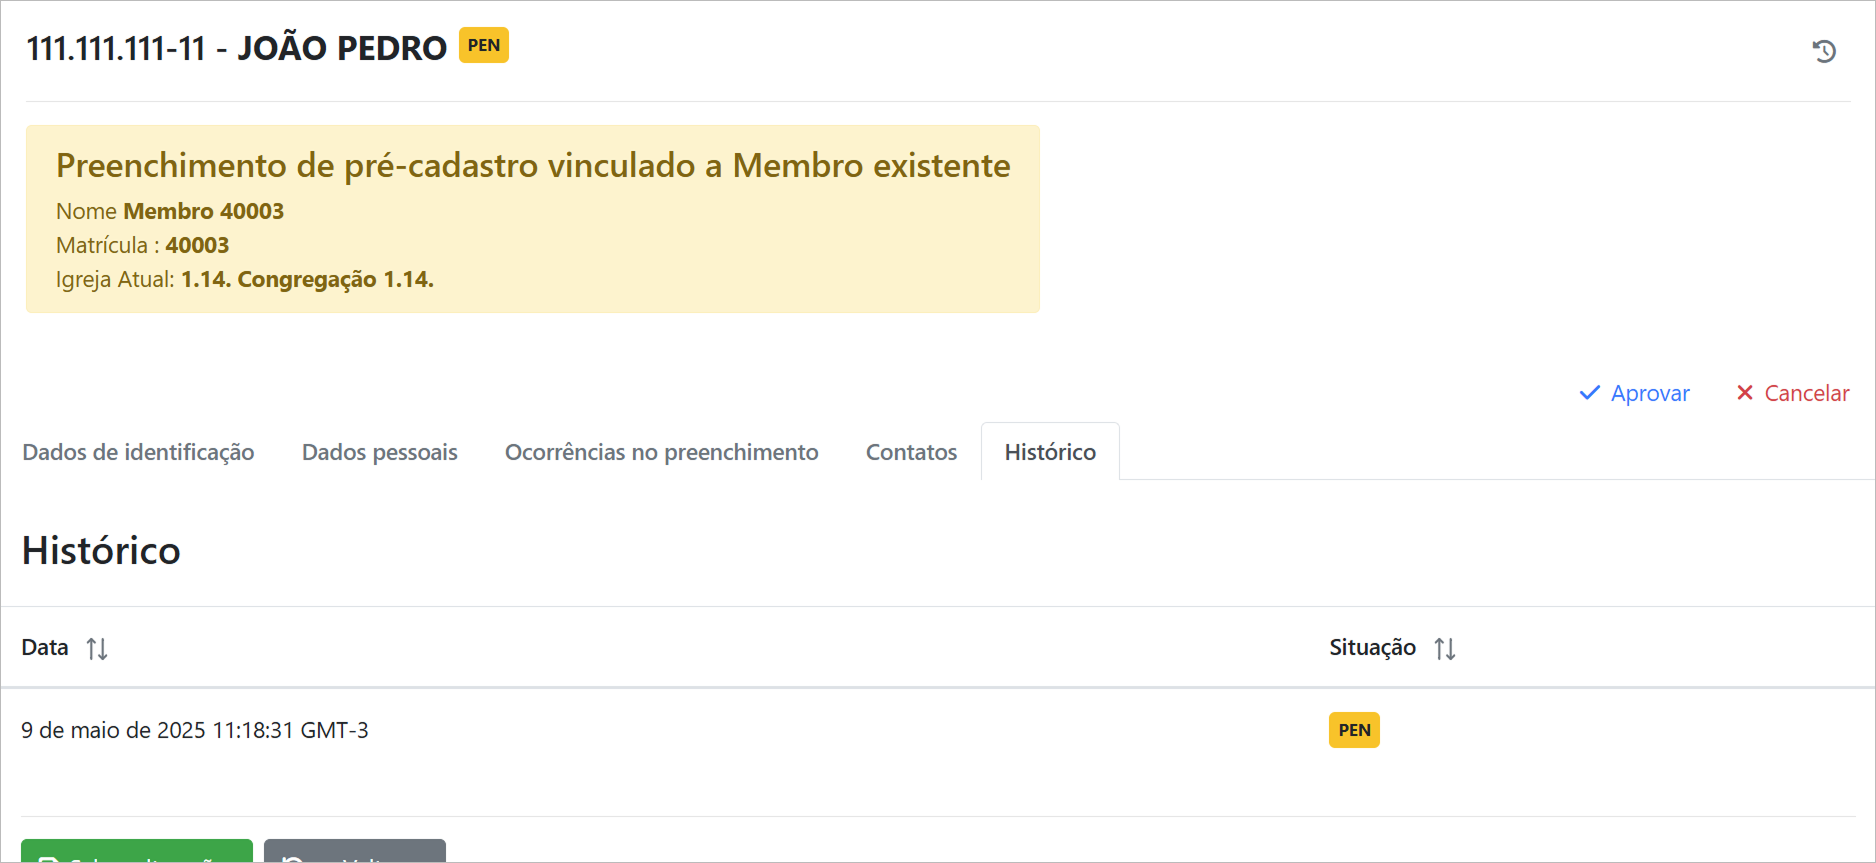Viewport: 1876px width, 863px height.
Task: Click the linked member name Membro 40003
Action: [x=203, y=211]
